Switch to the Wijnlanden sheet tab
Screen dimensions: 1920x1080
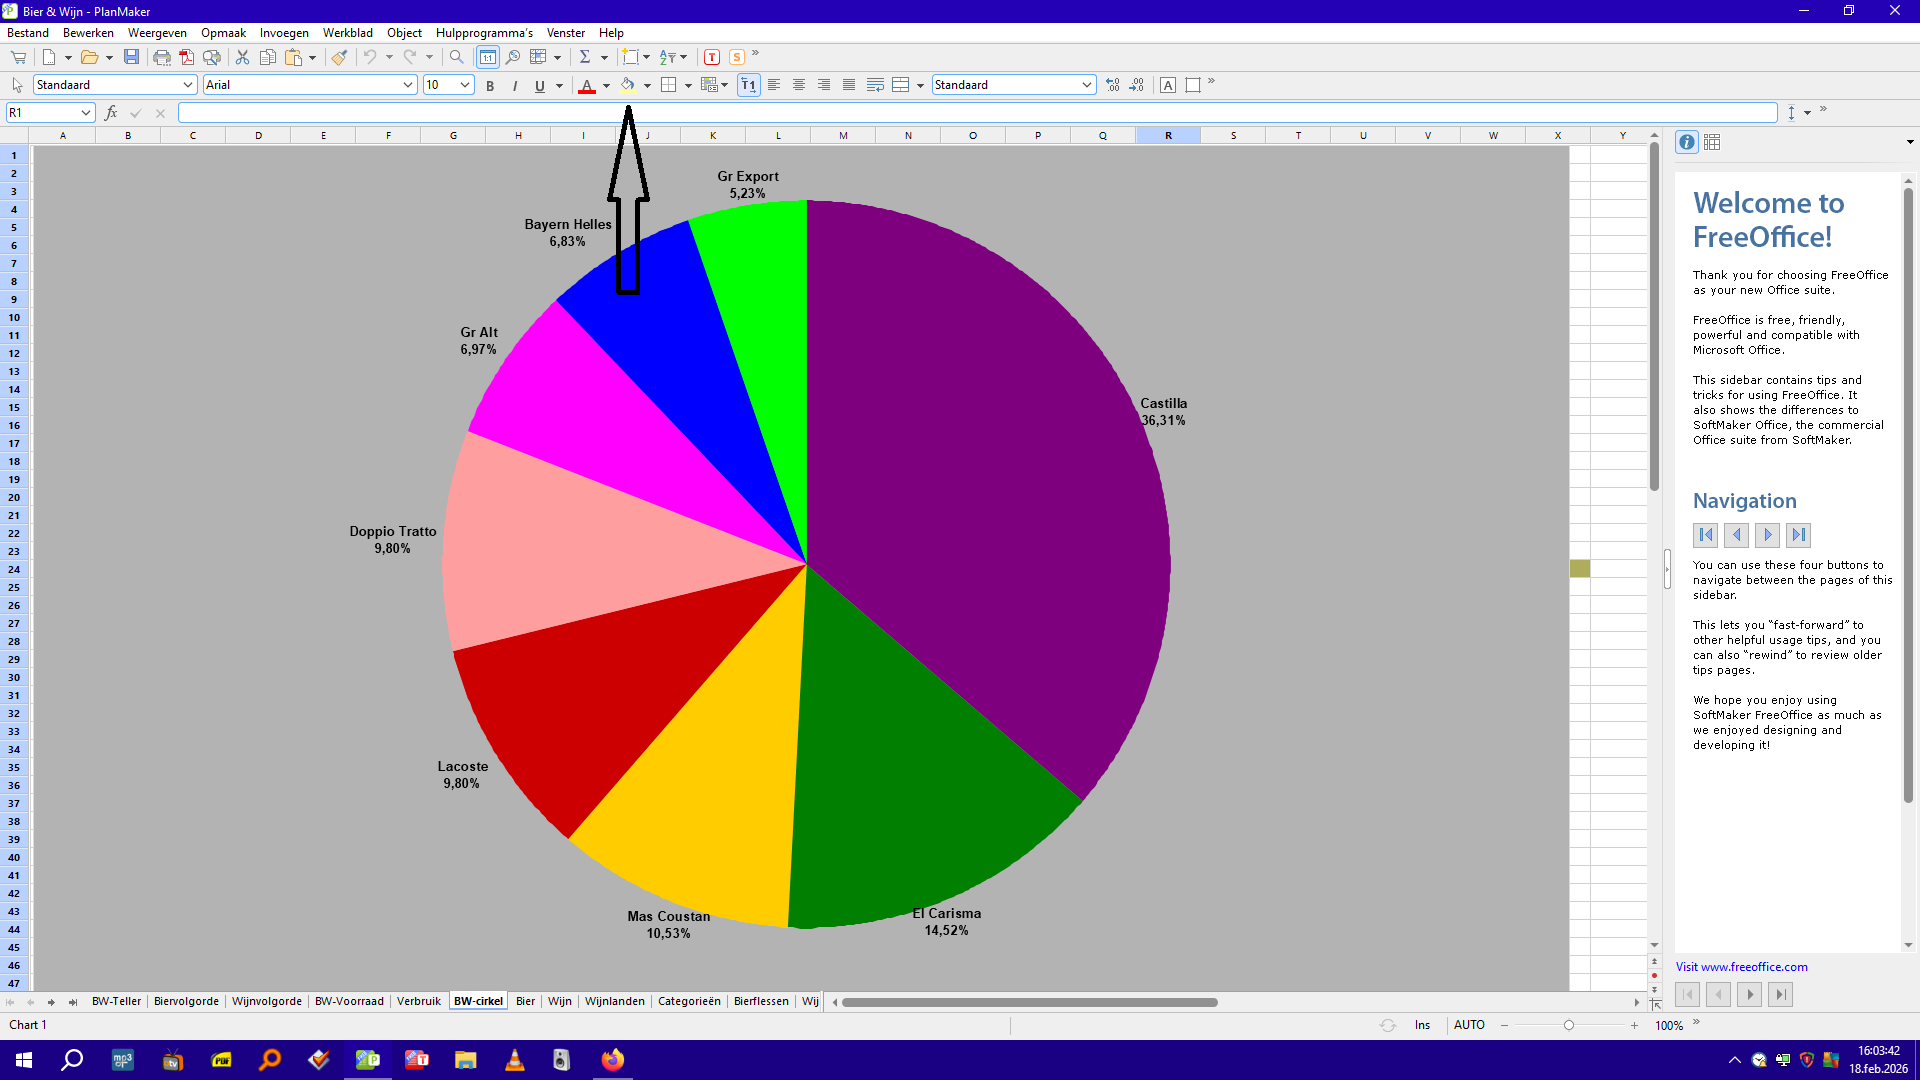614,1001
